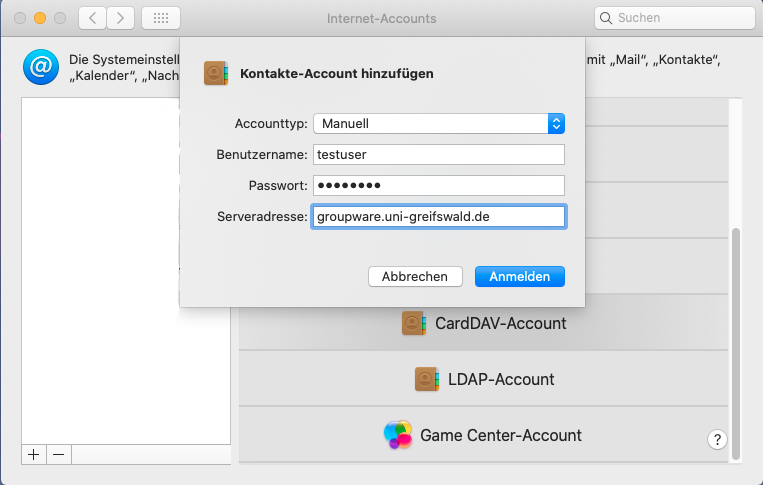Click into the Passwort field

point(439,185)
